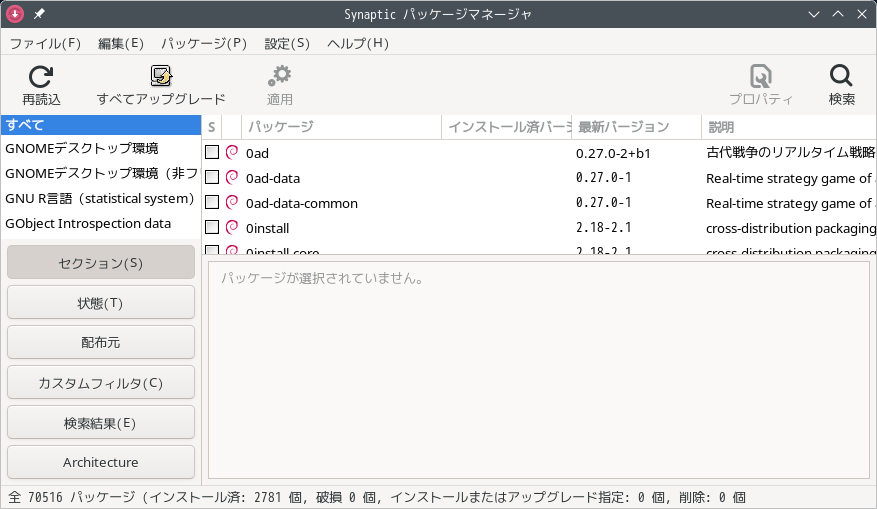Click the Debian swirl icon beside 0ad
The height and width of the screenshot is (509, 877).
232,153
